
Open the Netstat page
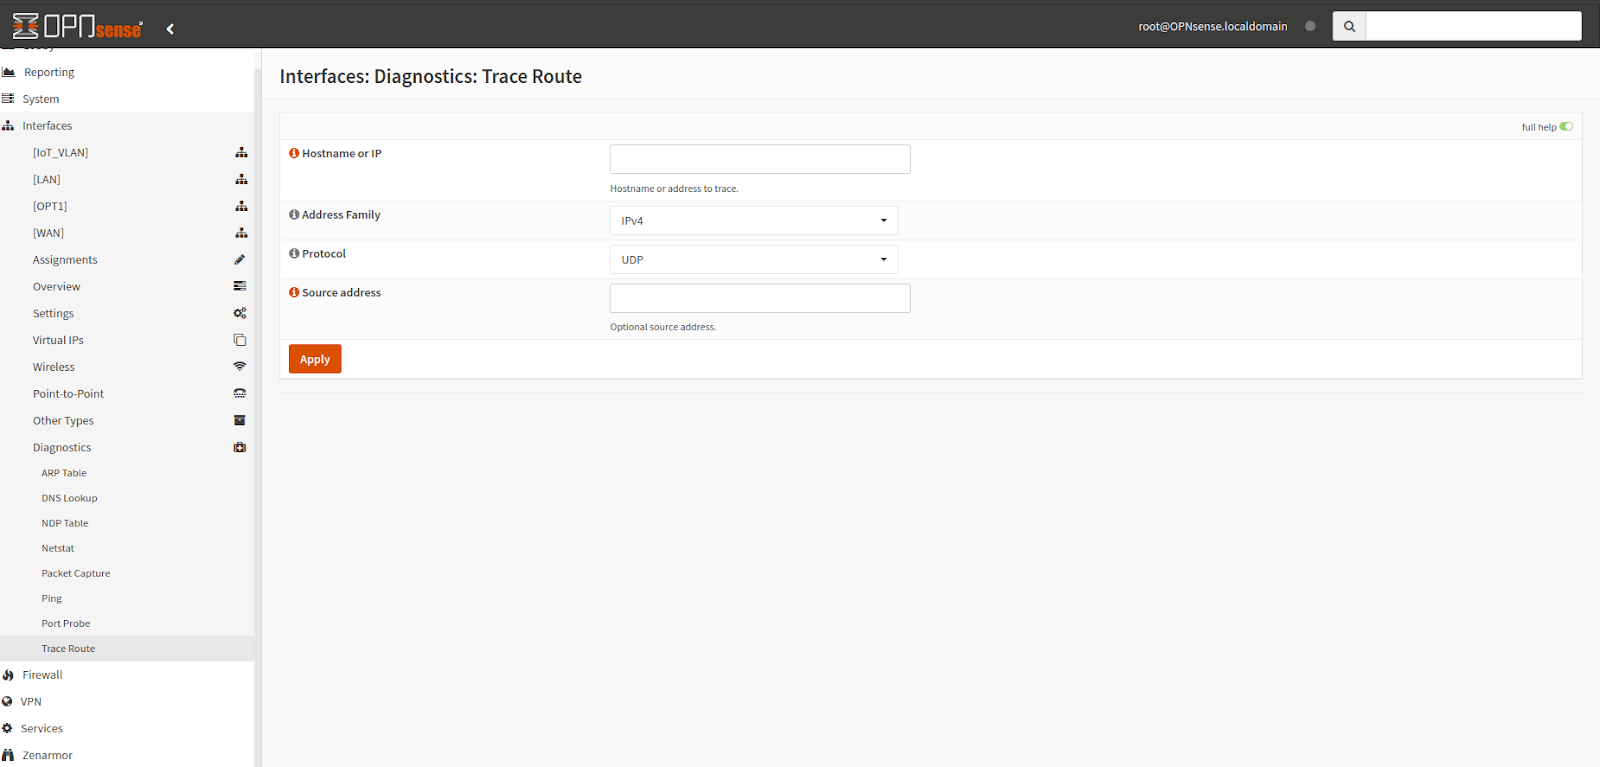58,548
